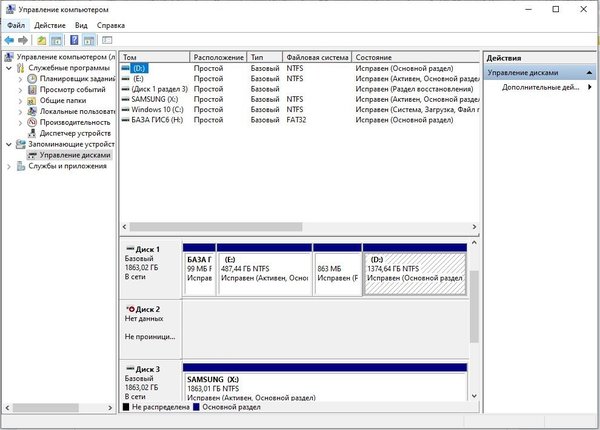Click the Up one level folder icon
The image size is (600, 430).
click(x=41, y=40)
